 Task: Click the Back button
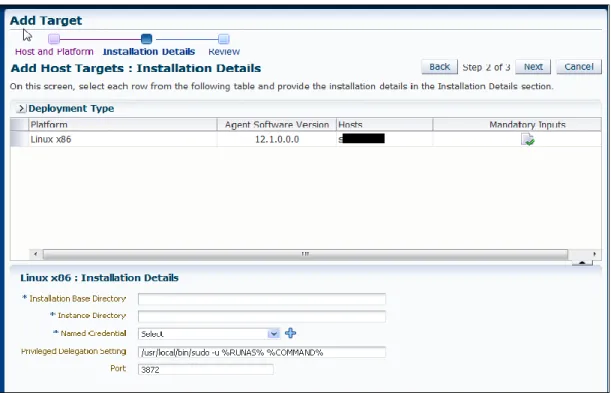(440, 67)
